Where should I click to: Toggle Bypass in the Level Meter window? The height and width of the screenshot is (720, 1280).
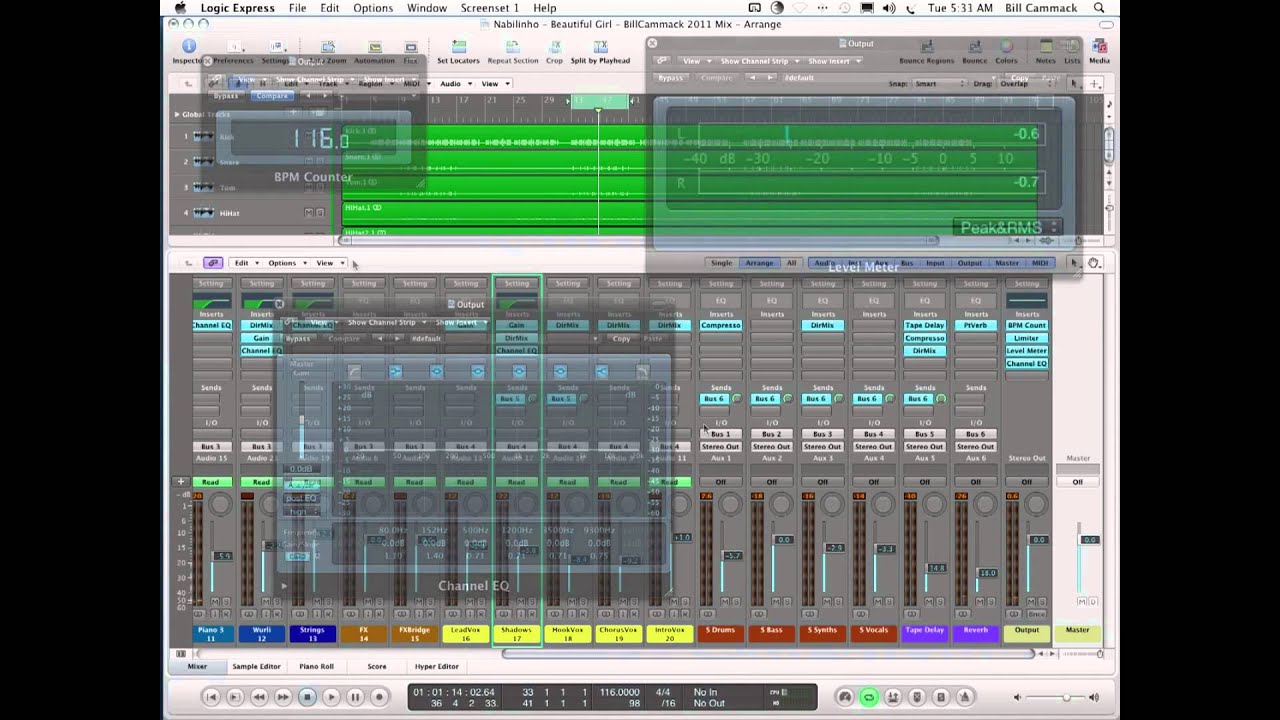(x=671, y=77)
